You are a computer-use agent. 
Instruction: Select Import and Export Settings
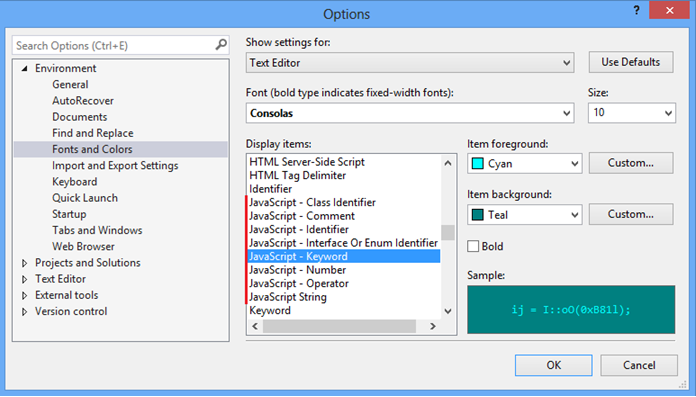[x=115, y=166]
